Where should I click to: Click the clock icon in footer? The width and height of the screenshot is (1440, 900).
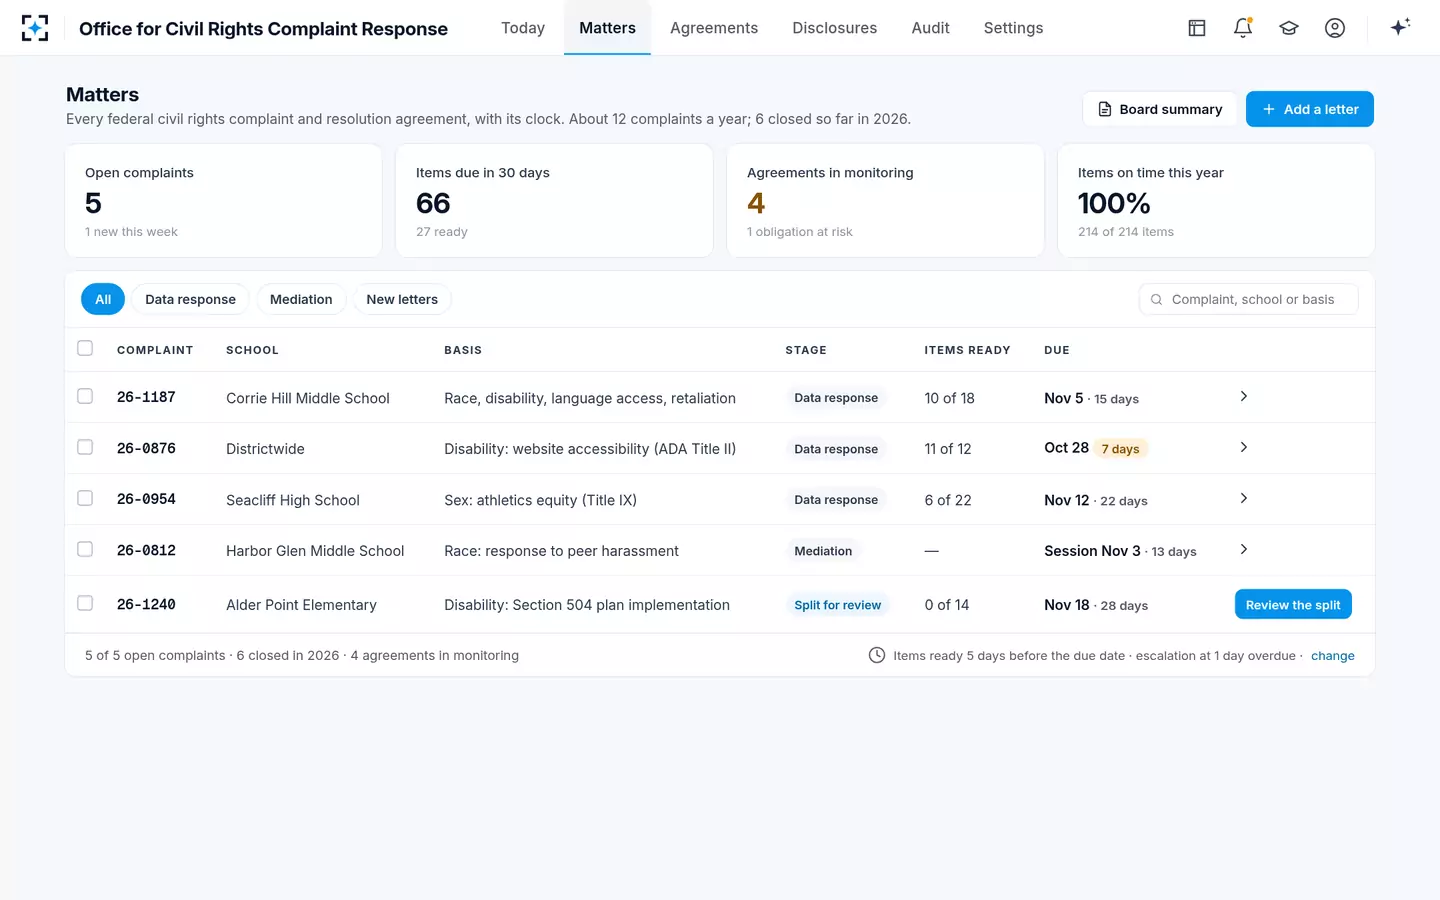[x=877, y=655]
